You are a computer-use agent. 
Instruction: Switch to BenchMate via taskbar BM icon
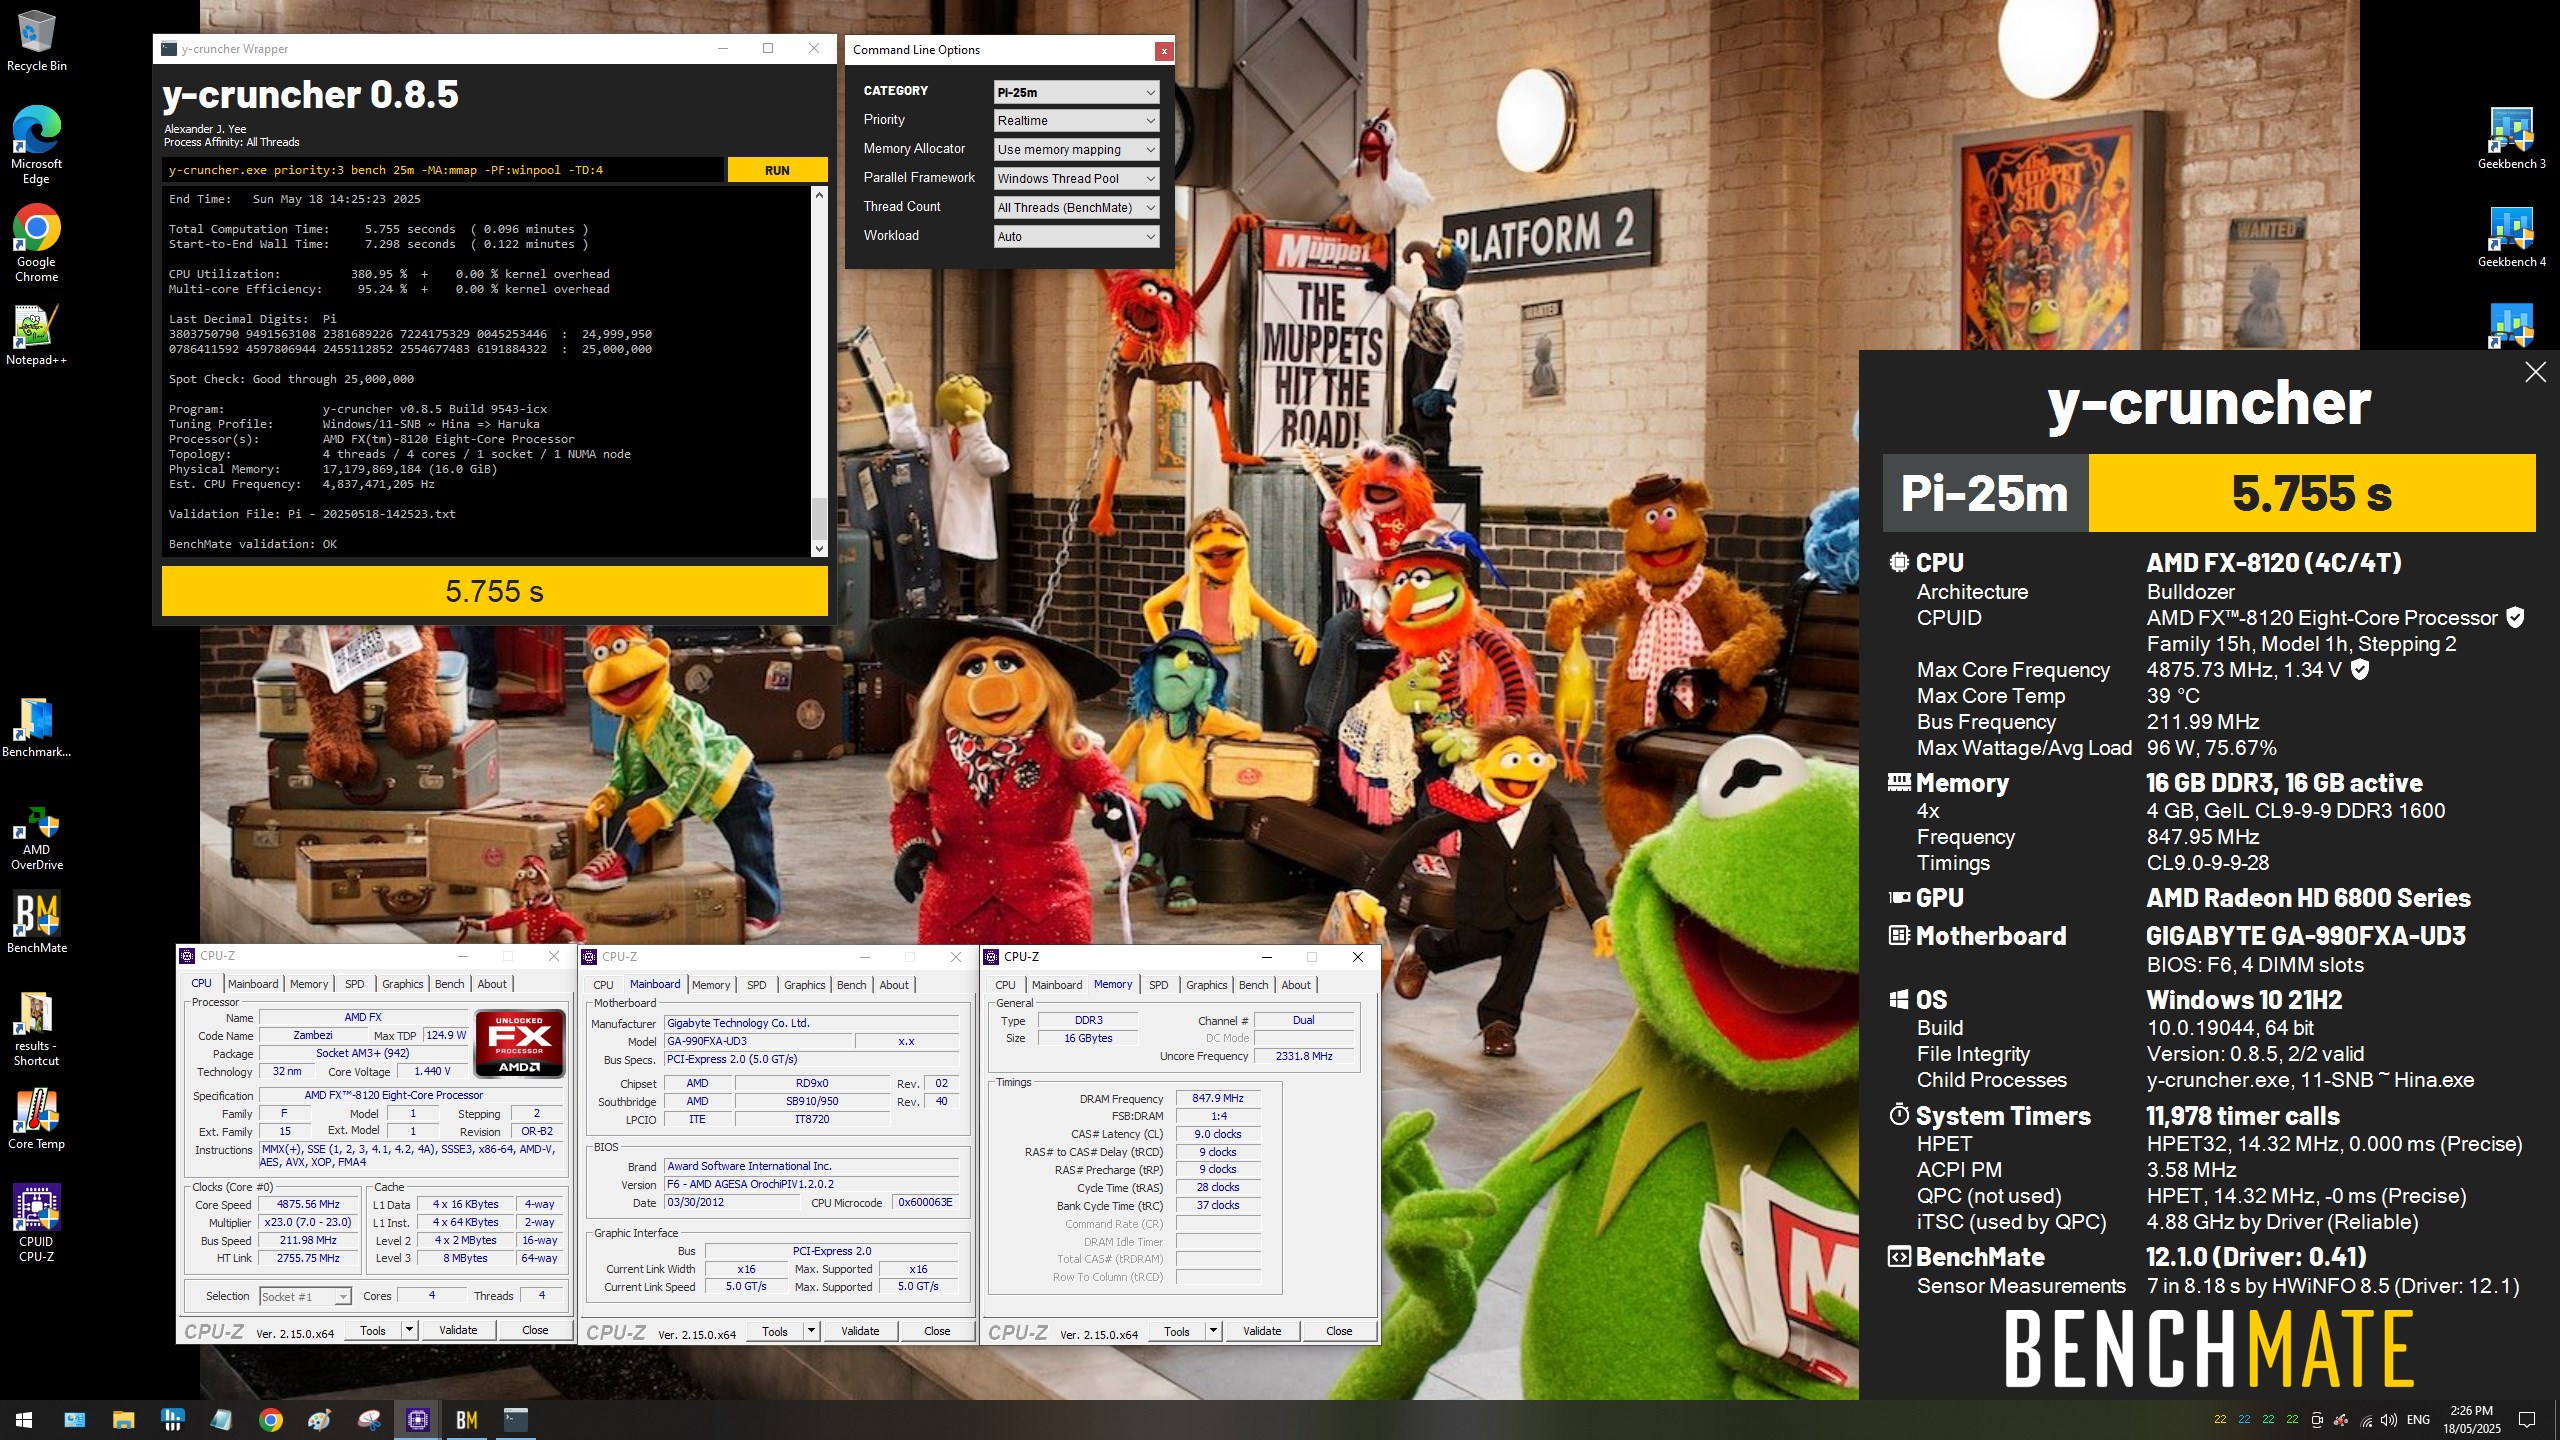click(466, 1419)
